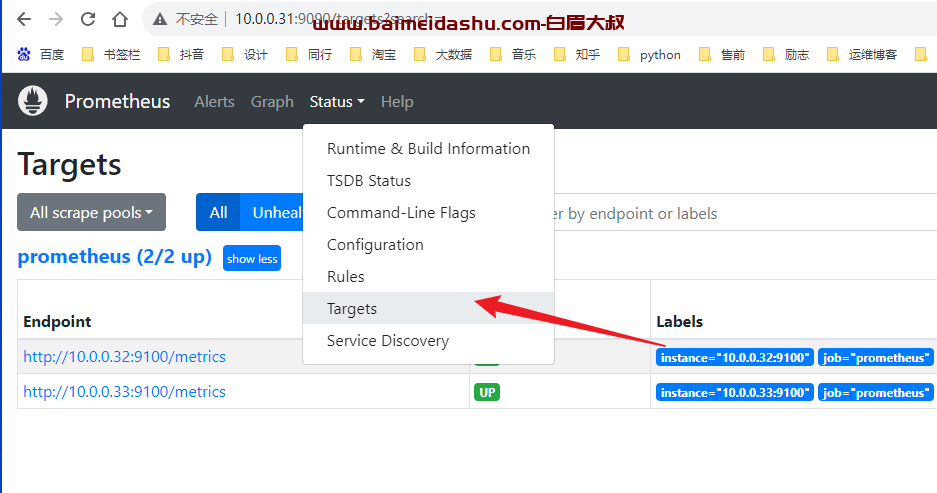Open the 大数据 bookmark folder

(x=443, y=54)
